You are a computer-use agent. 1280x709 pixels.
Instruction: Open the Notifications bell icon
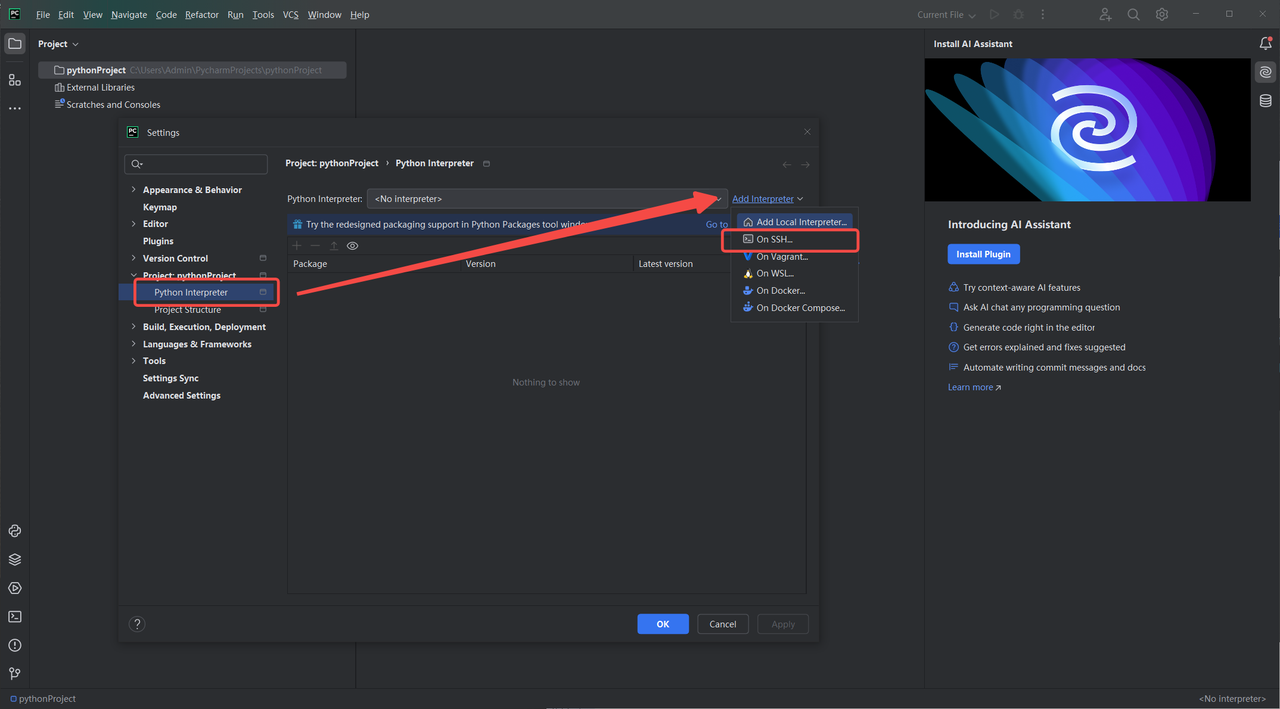click(1265, 44)
